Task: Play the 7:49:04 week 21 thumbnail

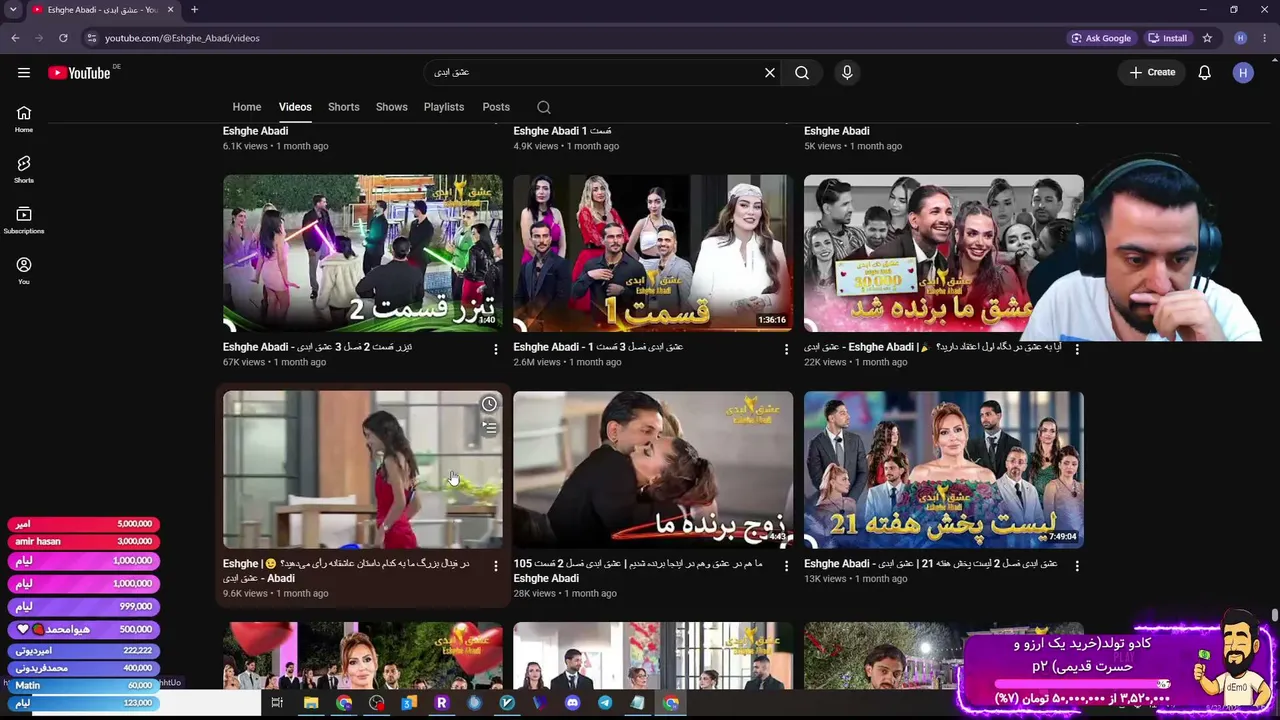Action: click(x=944, y=470)
